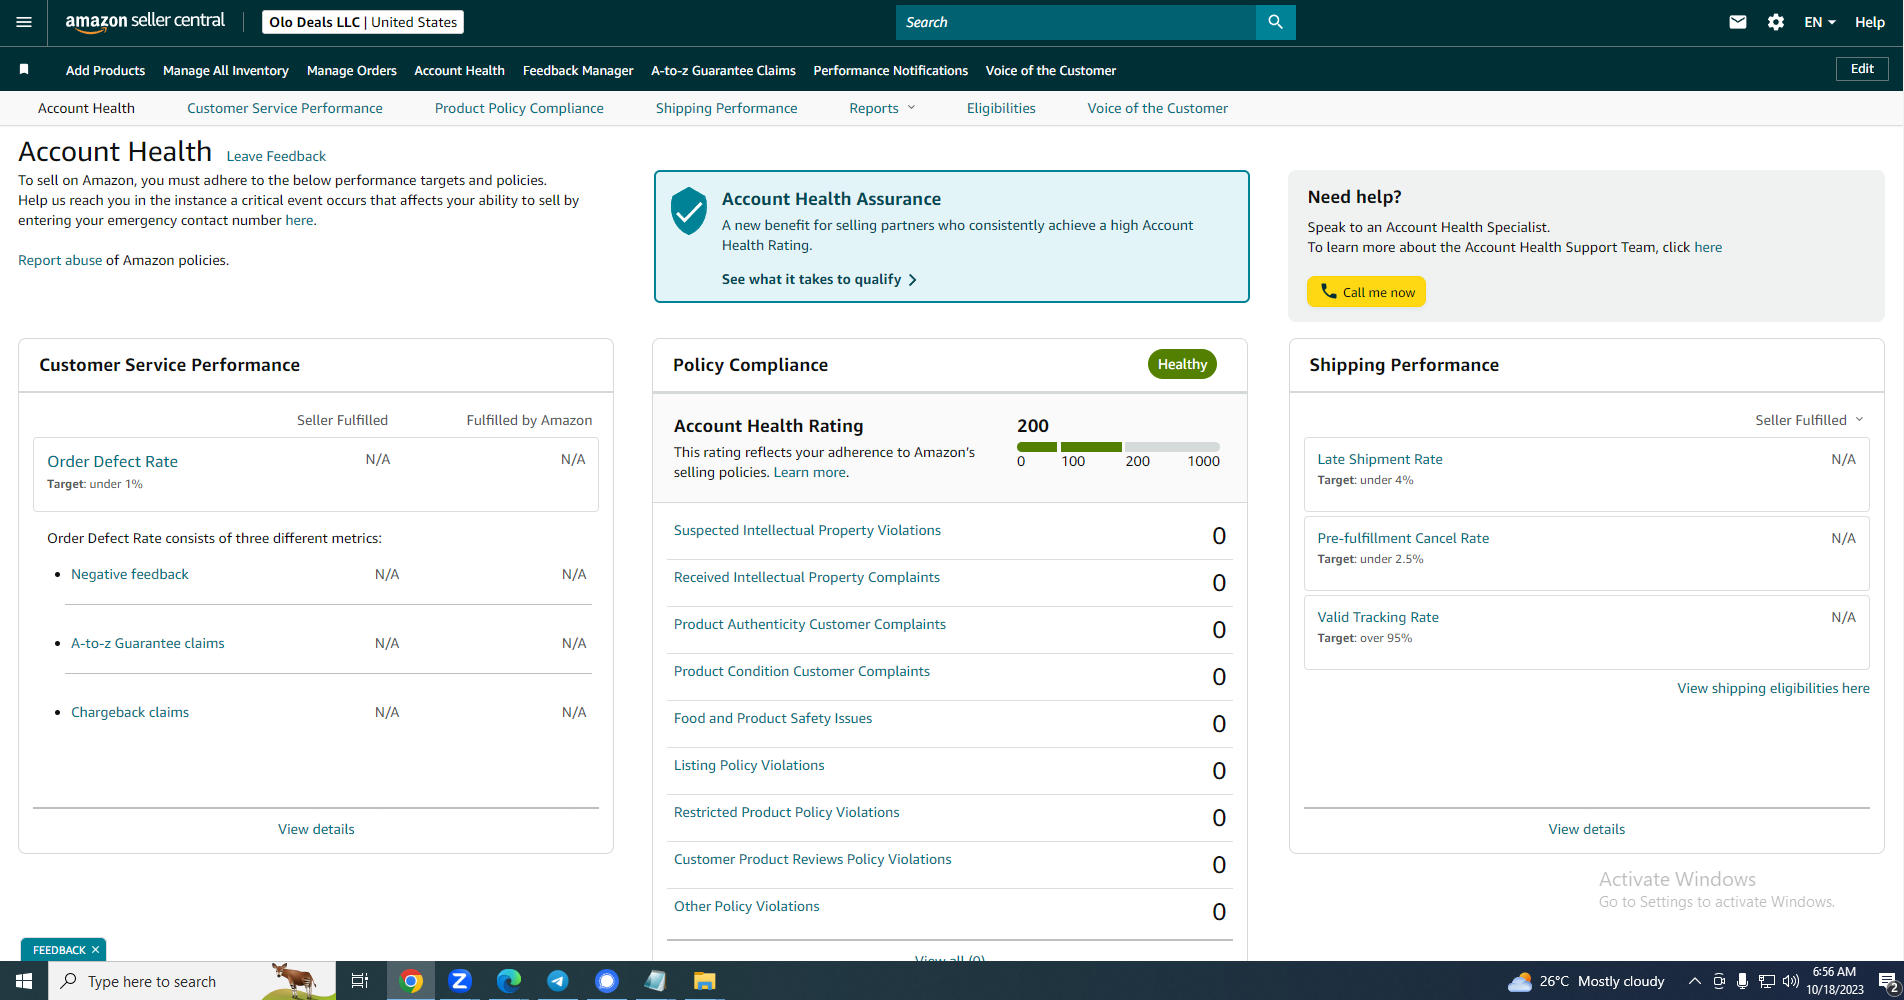The height and width of the screenshot is (1000, 1904).
Task: Click the bookmark icon in favorites bar
Action: click(x=24, y=69)
